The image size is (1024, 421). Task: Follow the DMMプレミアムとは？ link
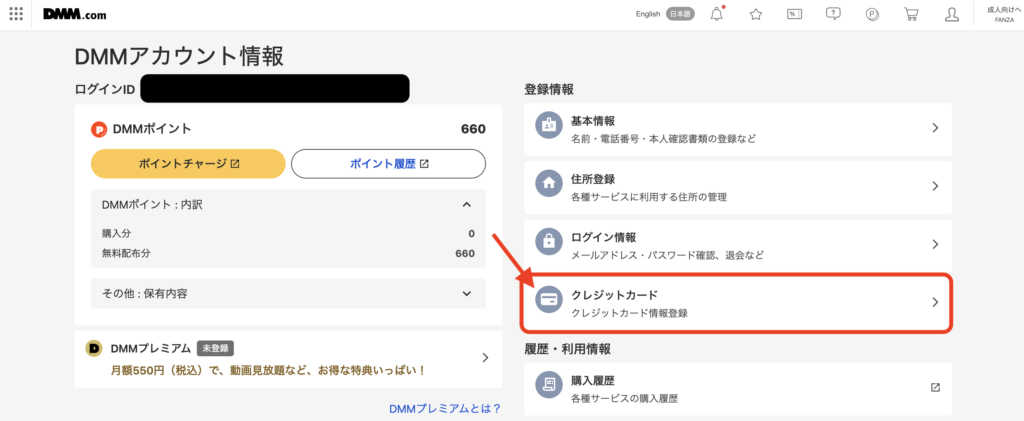tap(444, 408)
